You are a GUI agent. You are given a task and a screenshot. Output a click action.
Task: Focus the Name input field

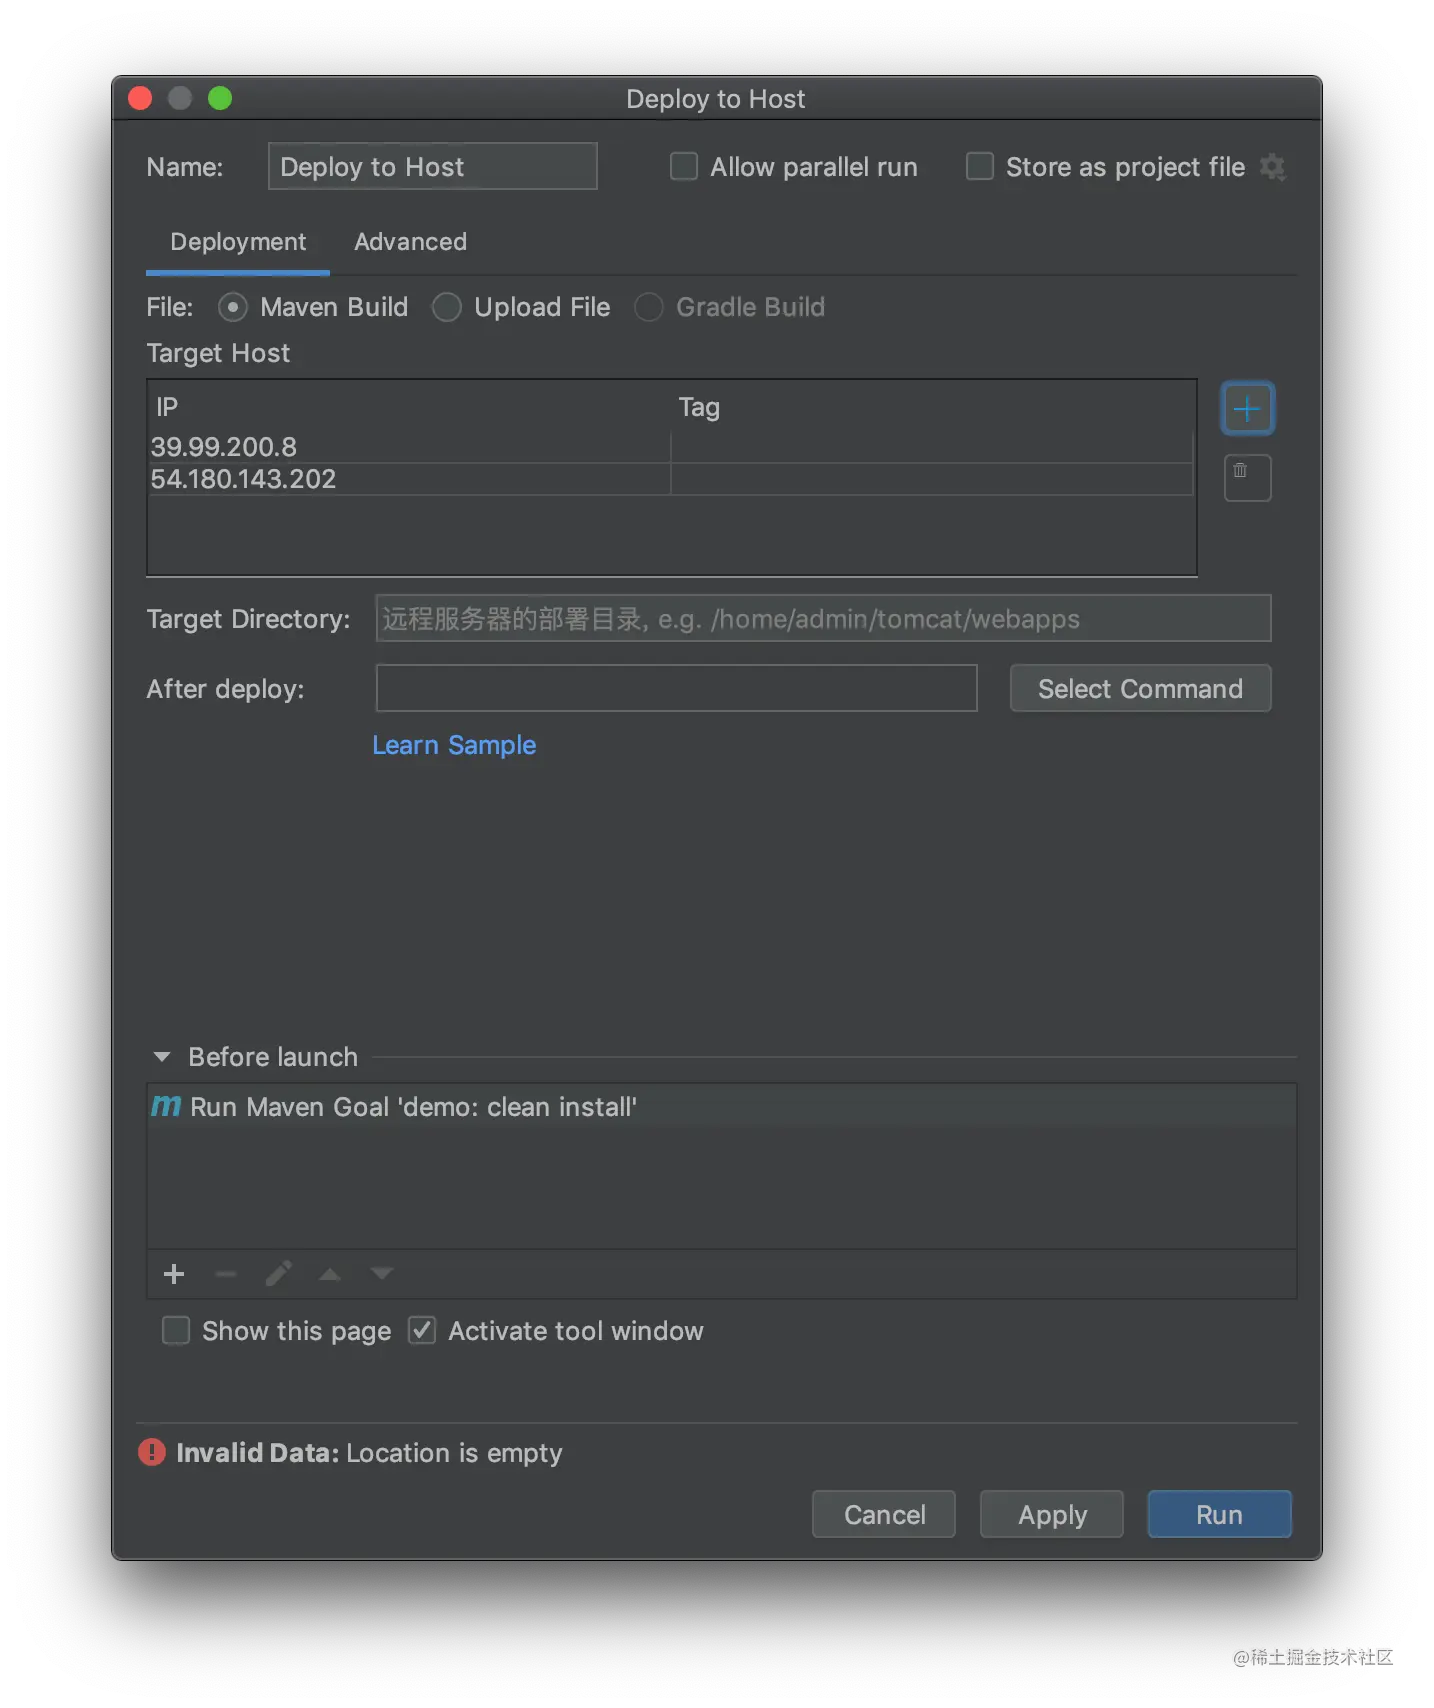432,166
